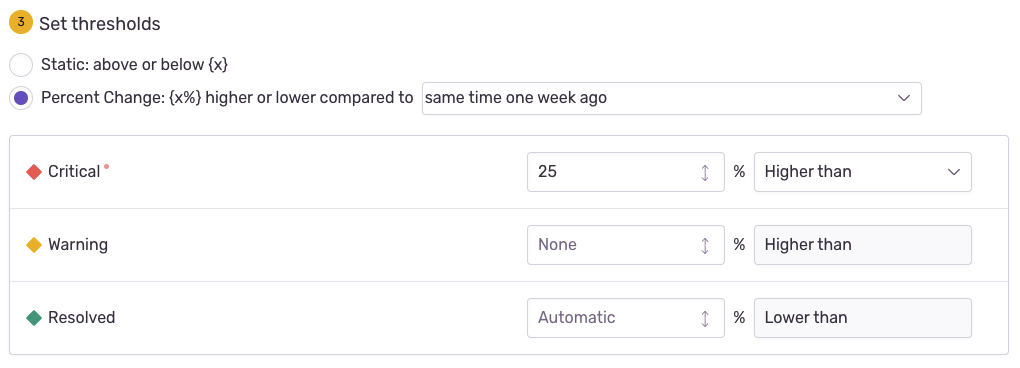This screenshot has height=368, width=1020.
Task: Click the Warning threshold stepper arrows
Action: tap(705, 245)
